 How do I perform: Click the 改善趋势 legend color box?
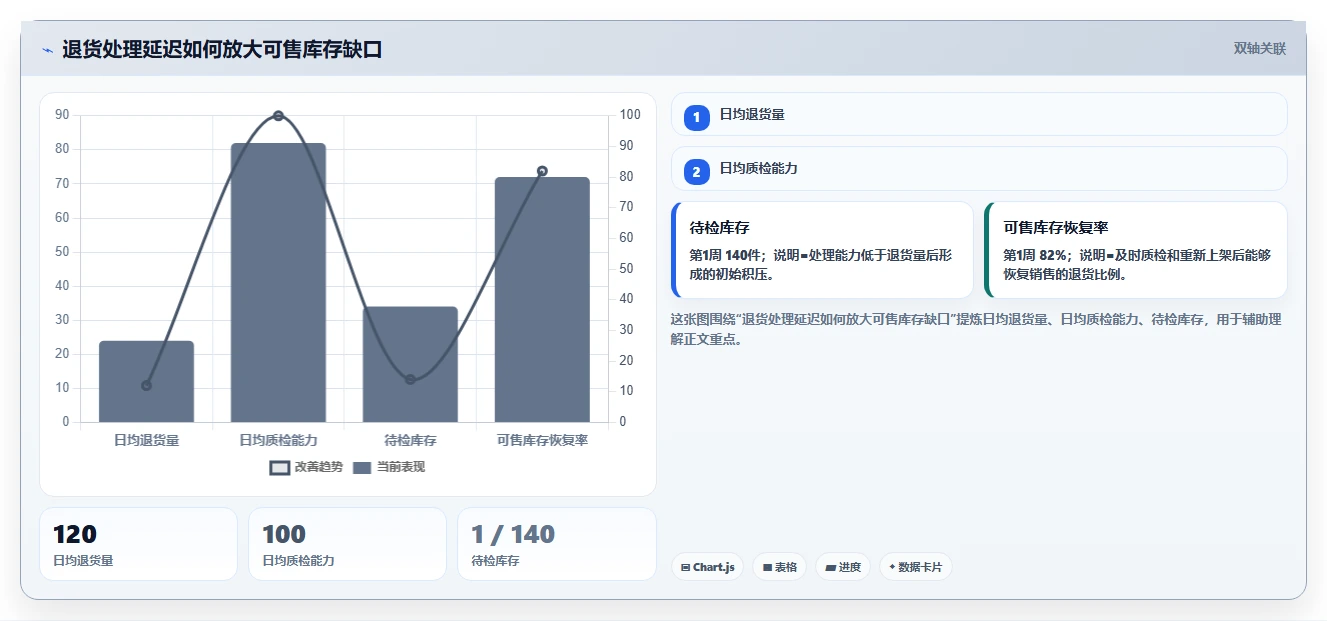[x=280, y=468]
